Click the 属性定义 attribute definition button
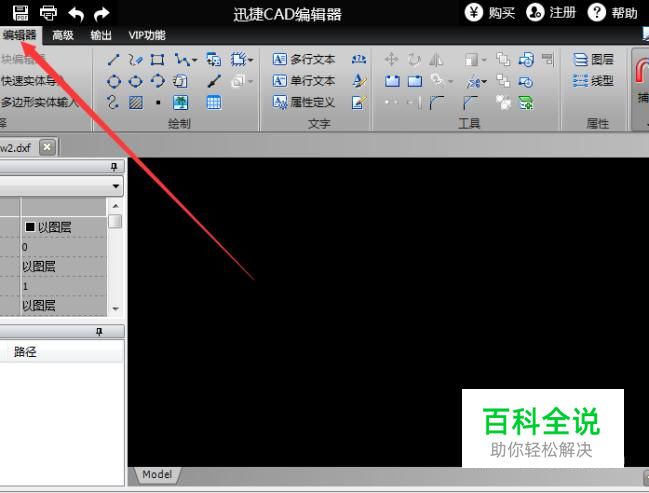This screenshot has height=493, width=649. tap(303, 102)
